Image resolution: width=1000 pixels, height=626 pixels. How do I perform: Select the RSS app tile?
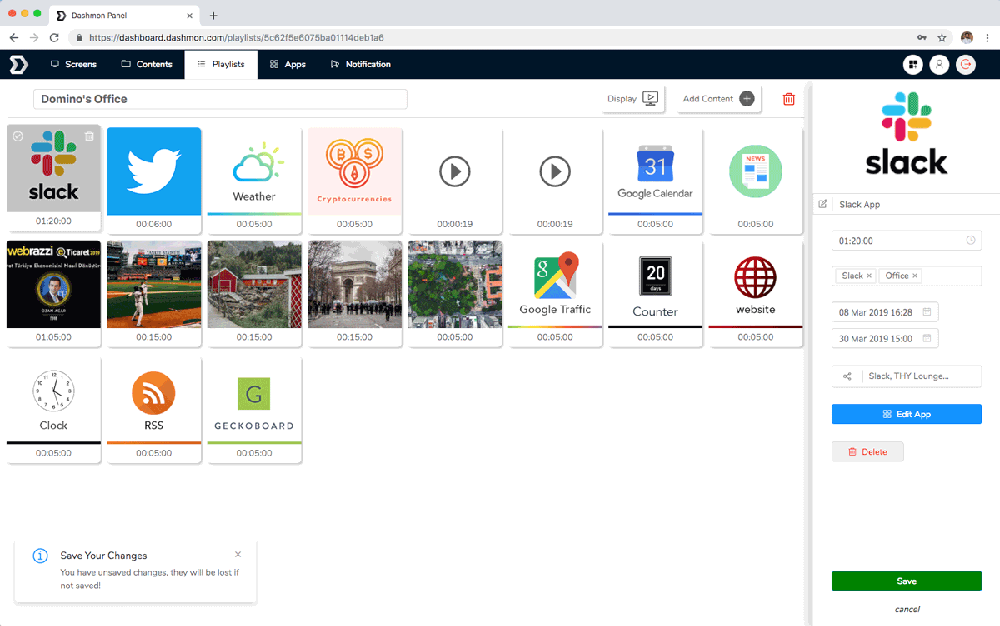tap(154, 409)
